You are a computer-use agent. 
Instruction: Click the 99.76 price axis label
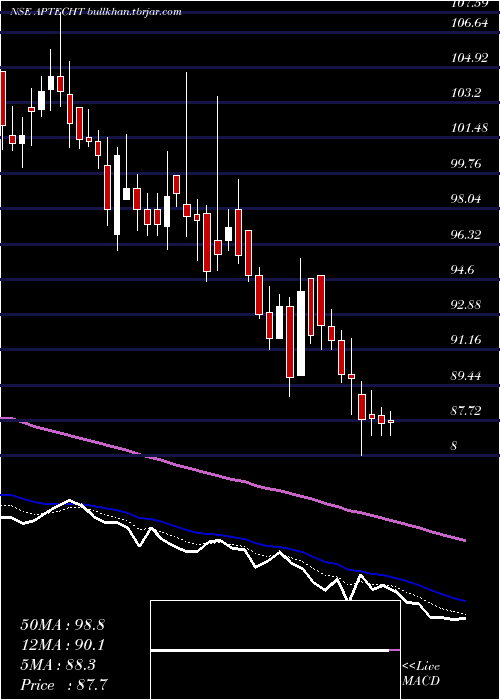click(x=467, y=164)
